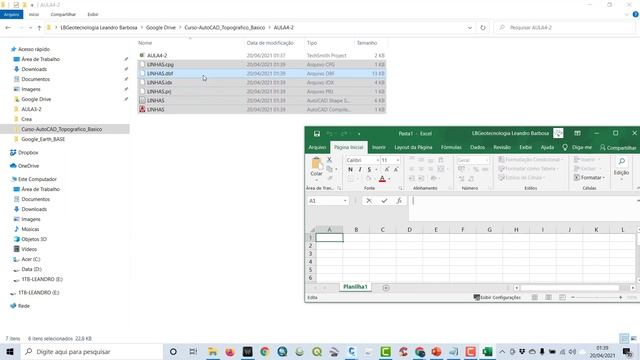Open the Geral number format dropdown
Viewport: 640px width, 360px height.
(487, 160)
